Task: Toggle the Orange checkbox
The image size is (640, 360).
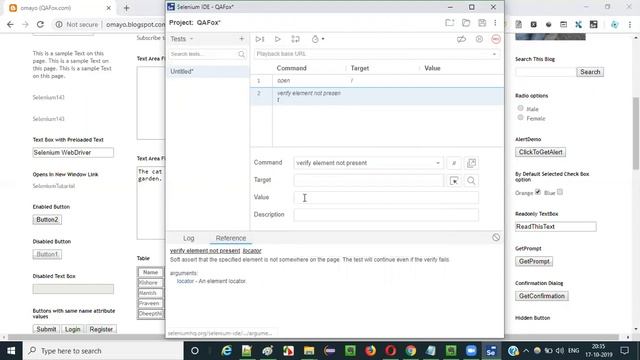Action: [x=538, y=192]
